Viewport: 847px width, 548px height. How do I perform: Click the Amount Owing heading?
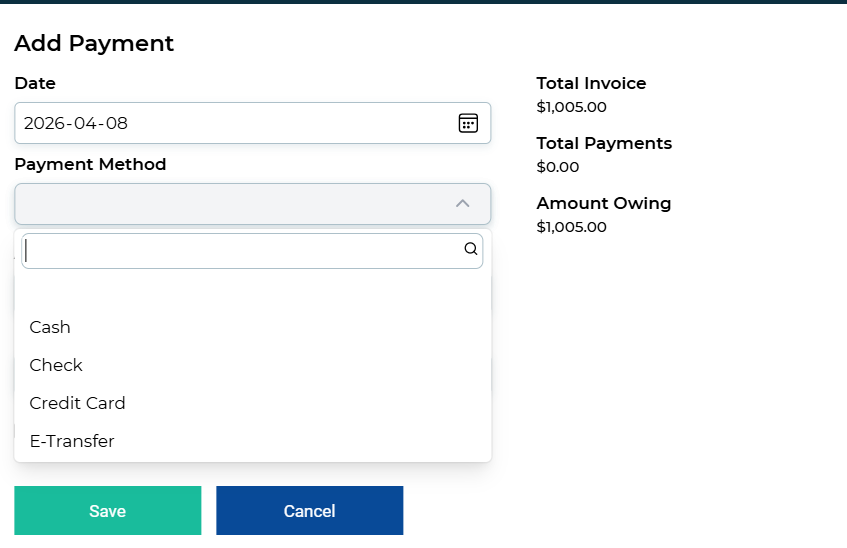click(x=603, y=203)
